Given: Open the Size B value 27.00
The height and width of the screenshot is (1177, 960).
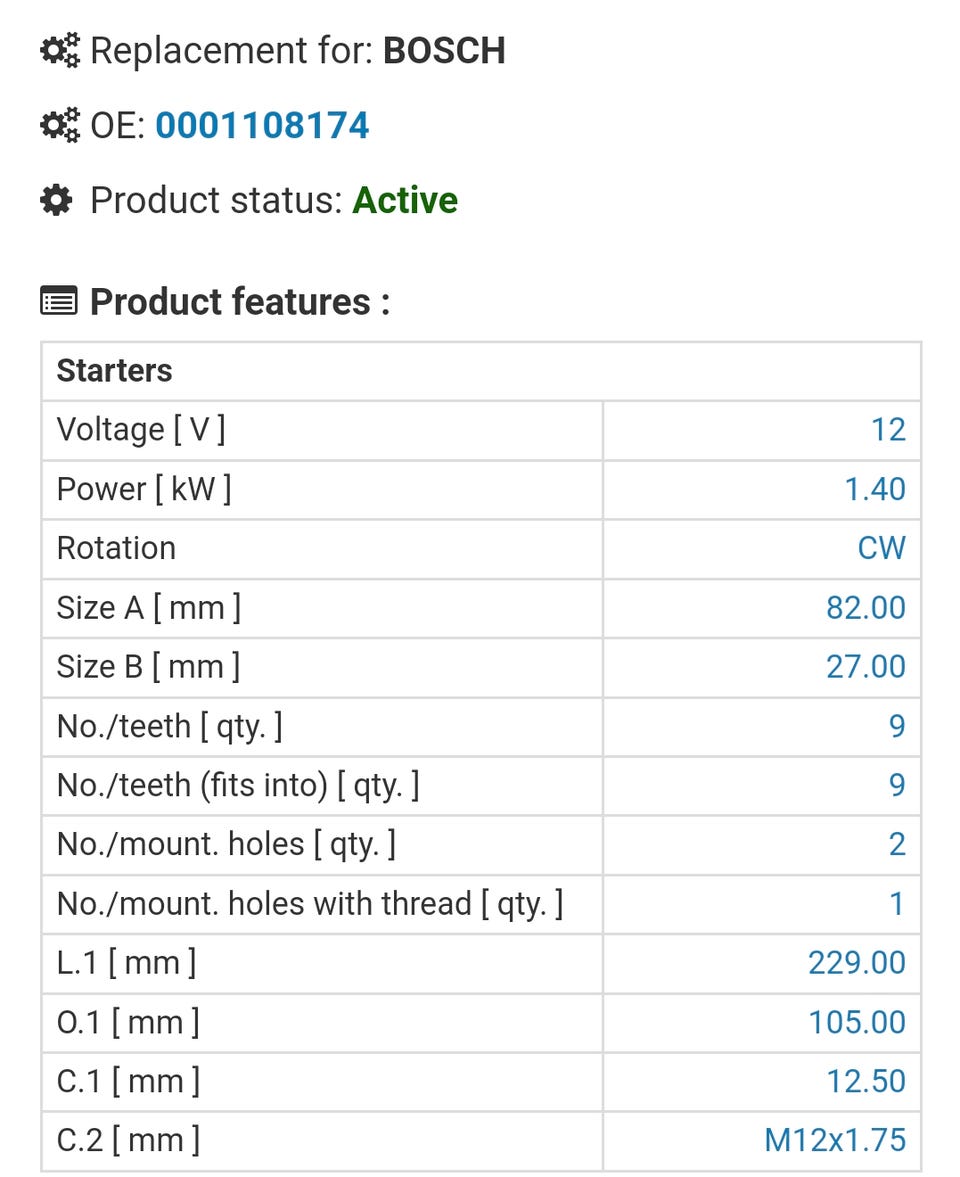Looking at the screenshot, I should (866, 667).
